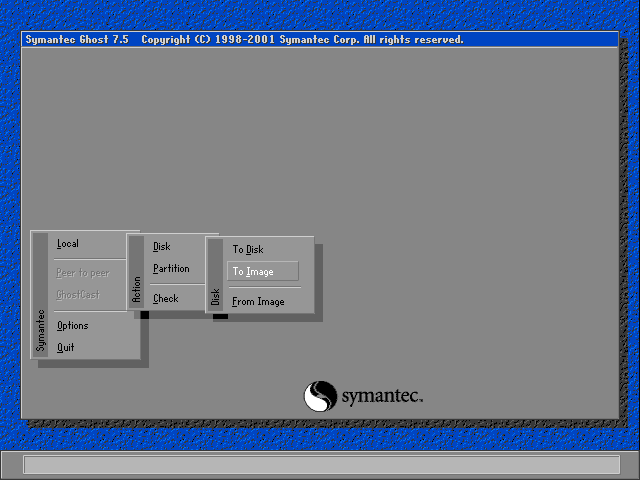The height and width of the screenshot is (480, 640).
Task: Select Disk in the Action submenu
Action: tap(162, 247)
